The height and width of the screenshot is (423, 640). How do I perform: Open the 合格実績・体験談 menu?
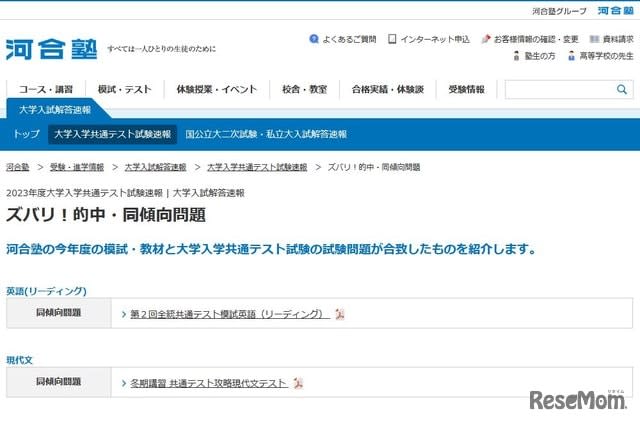click(388, 89)
